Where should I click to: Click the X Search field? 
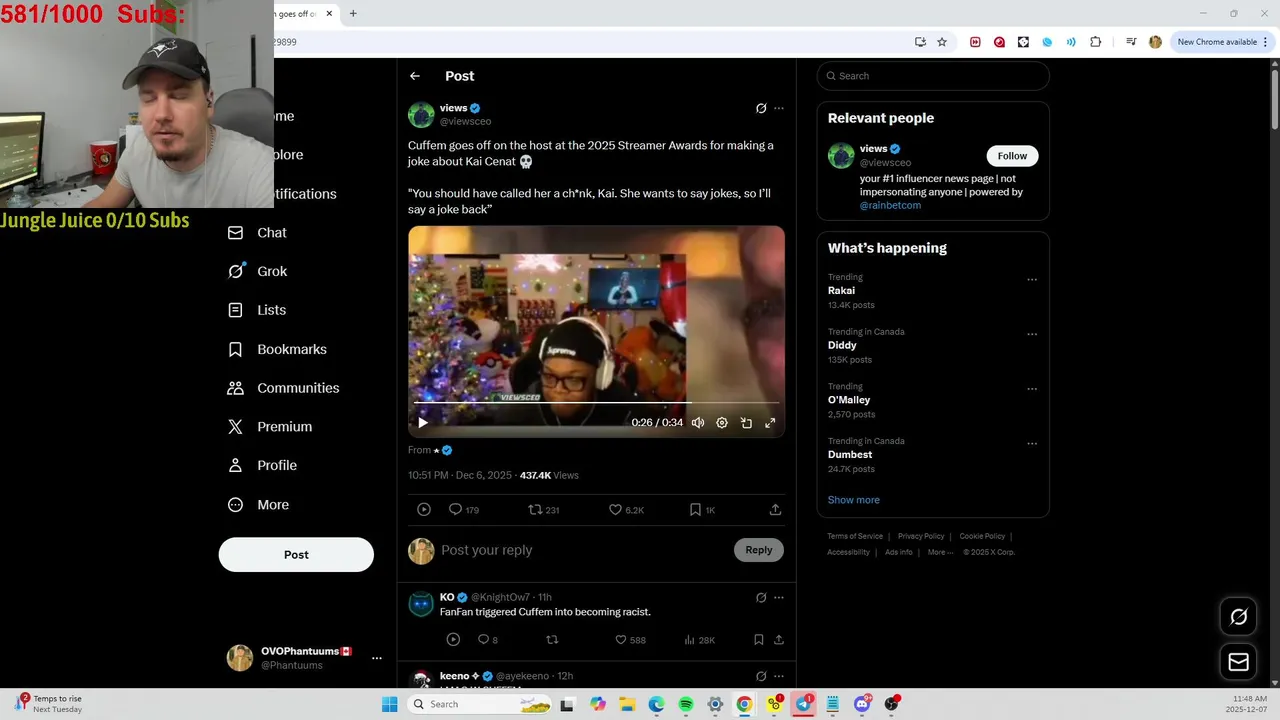[933, 76]
